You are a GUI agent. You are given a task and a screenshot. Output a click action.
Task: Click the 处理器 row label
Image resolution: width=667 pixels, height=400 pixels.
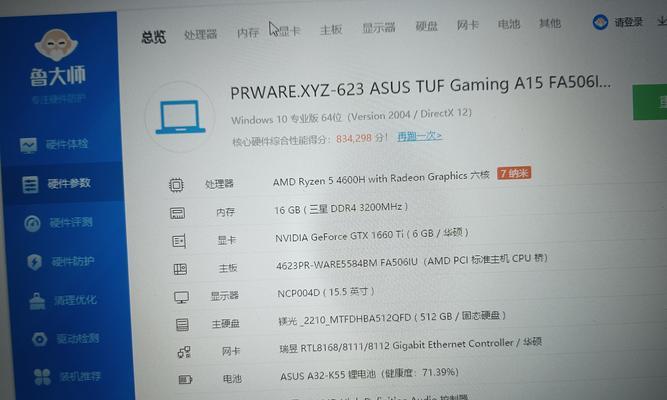[x=219, y=184]
